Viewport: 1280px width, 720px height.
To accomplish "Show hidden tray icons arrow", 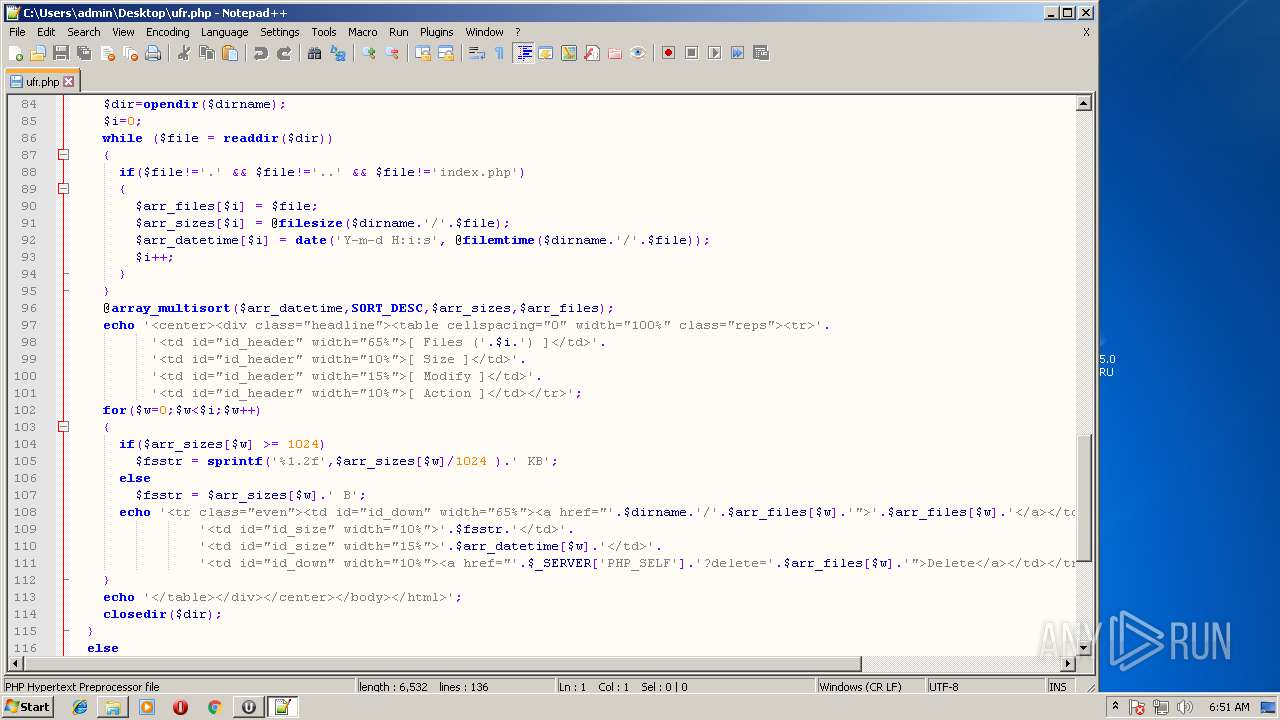I will [x=1116, y=707].
